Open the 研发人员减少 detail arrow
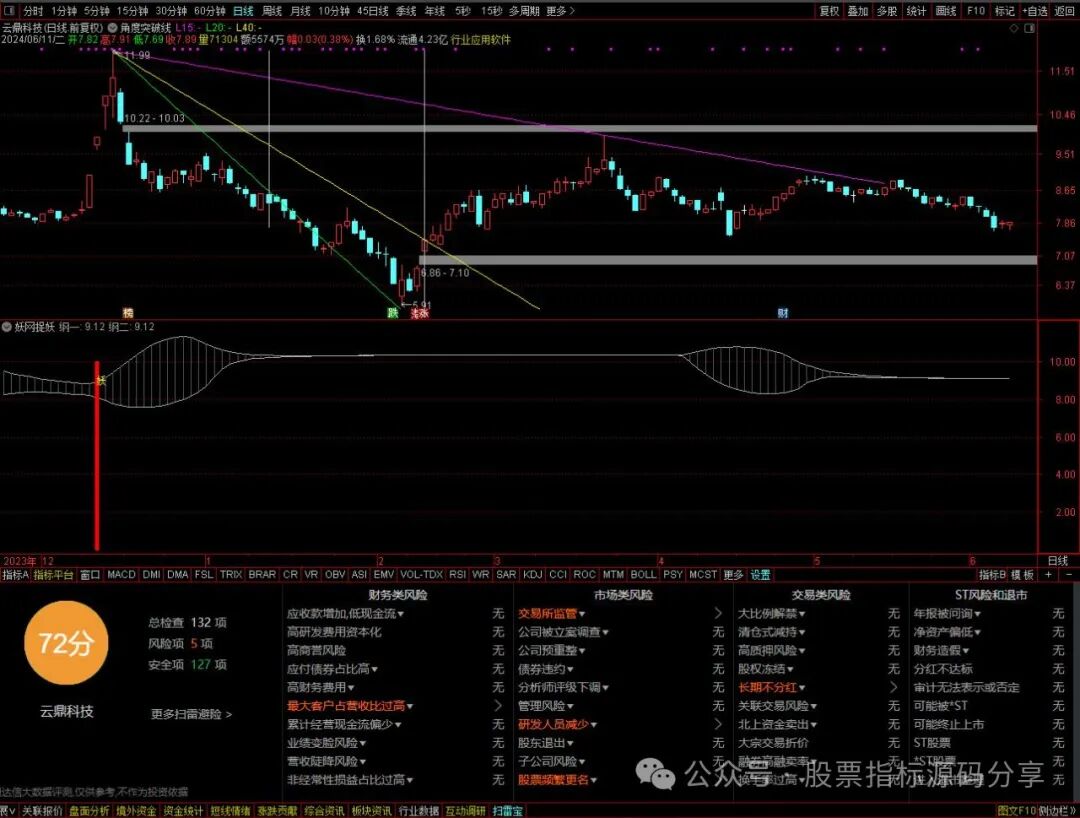Screen dimensions: 1080x818 tap(718, 724)
